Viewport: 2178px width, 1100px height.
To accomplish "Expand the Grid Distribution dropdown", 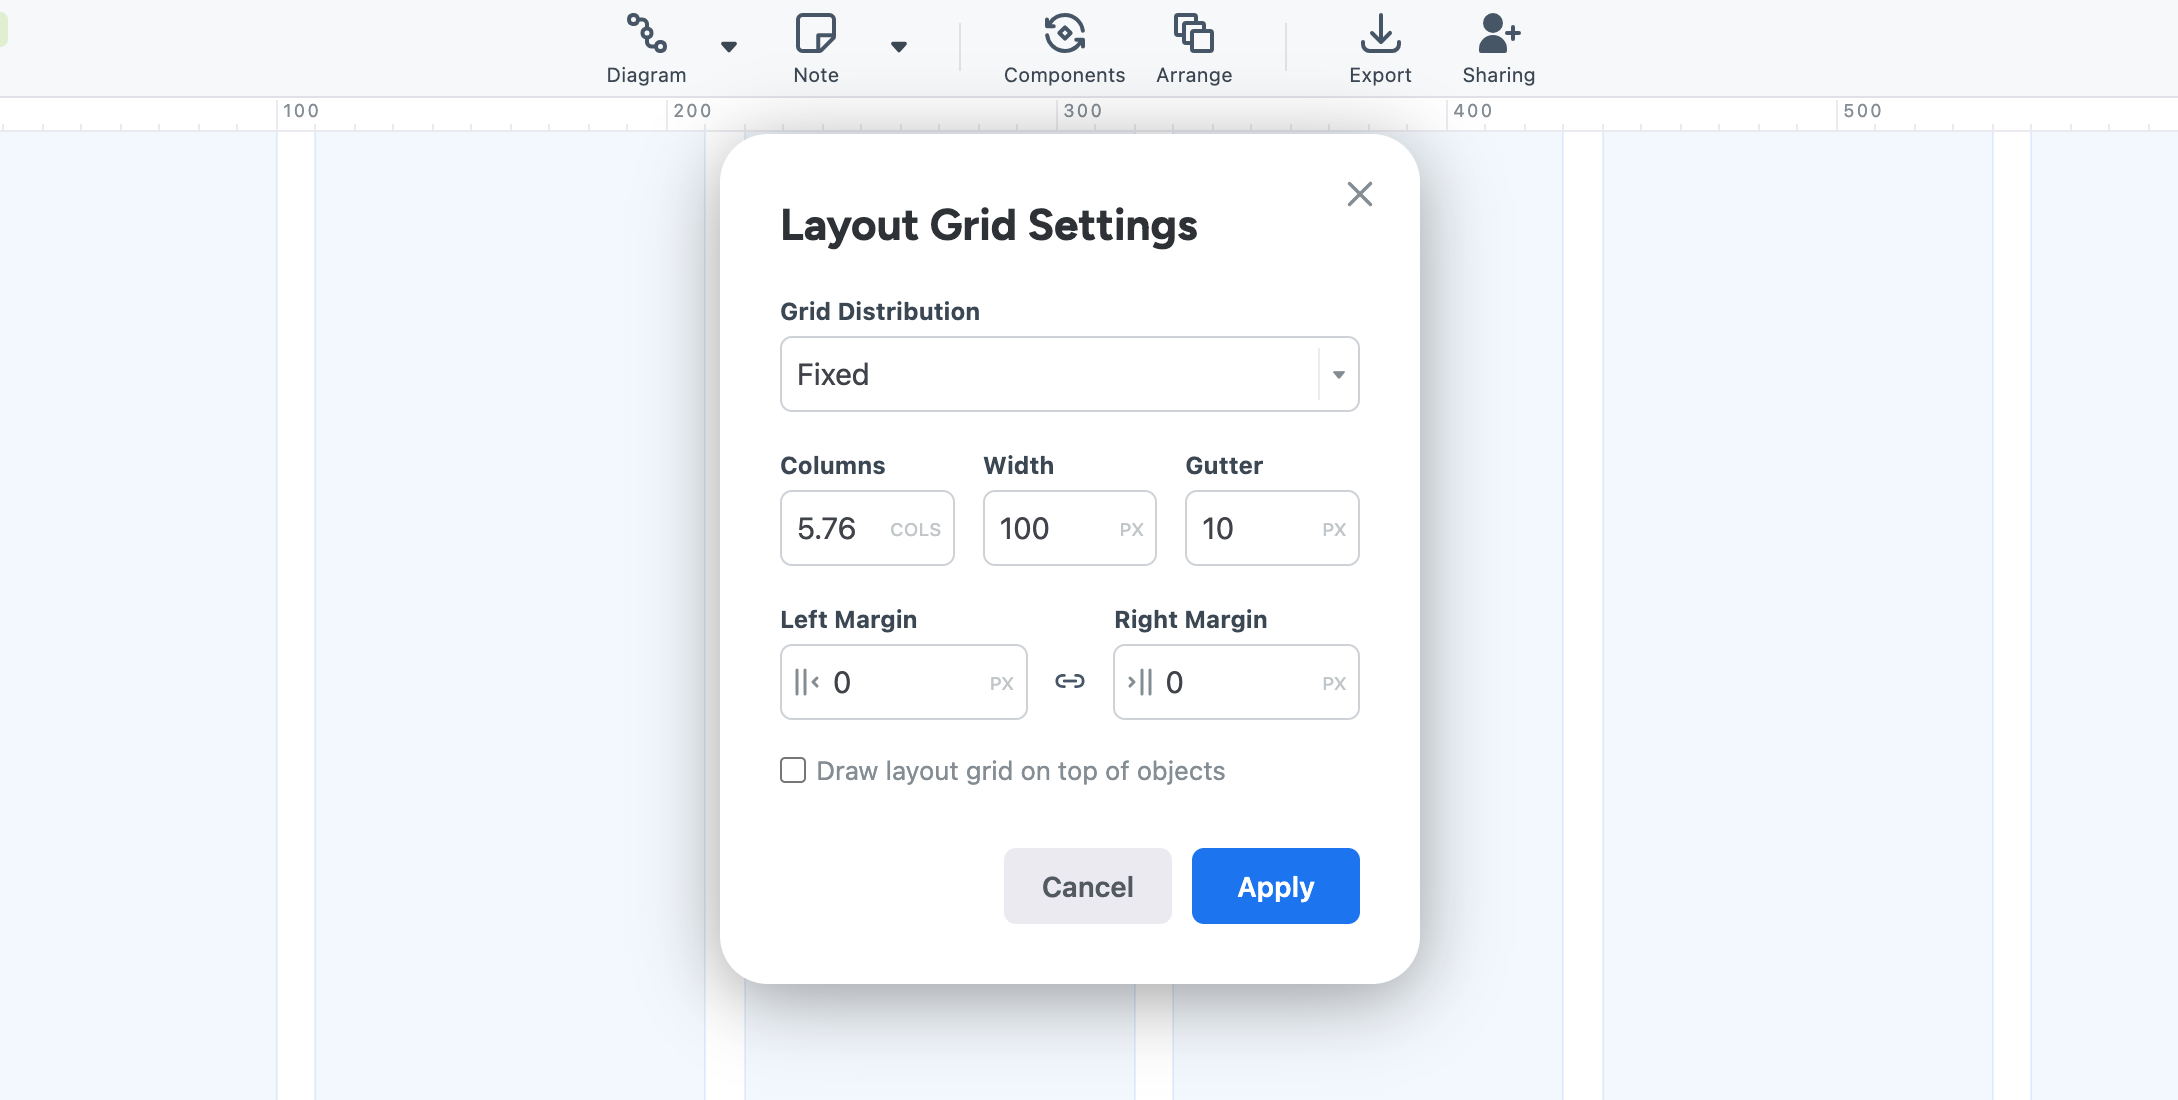I will [x=1070, y=375].
